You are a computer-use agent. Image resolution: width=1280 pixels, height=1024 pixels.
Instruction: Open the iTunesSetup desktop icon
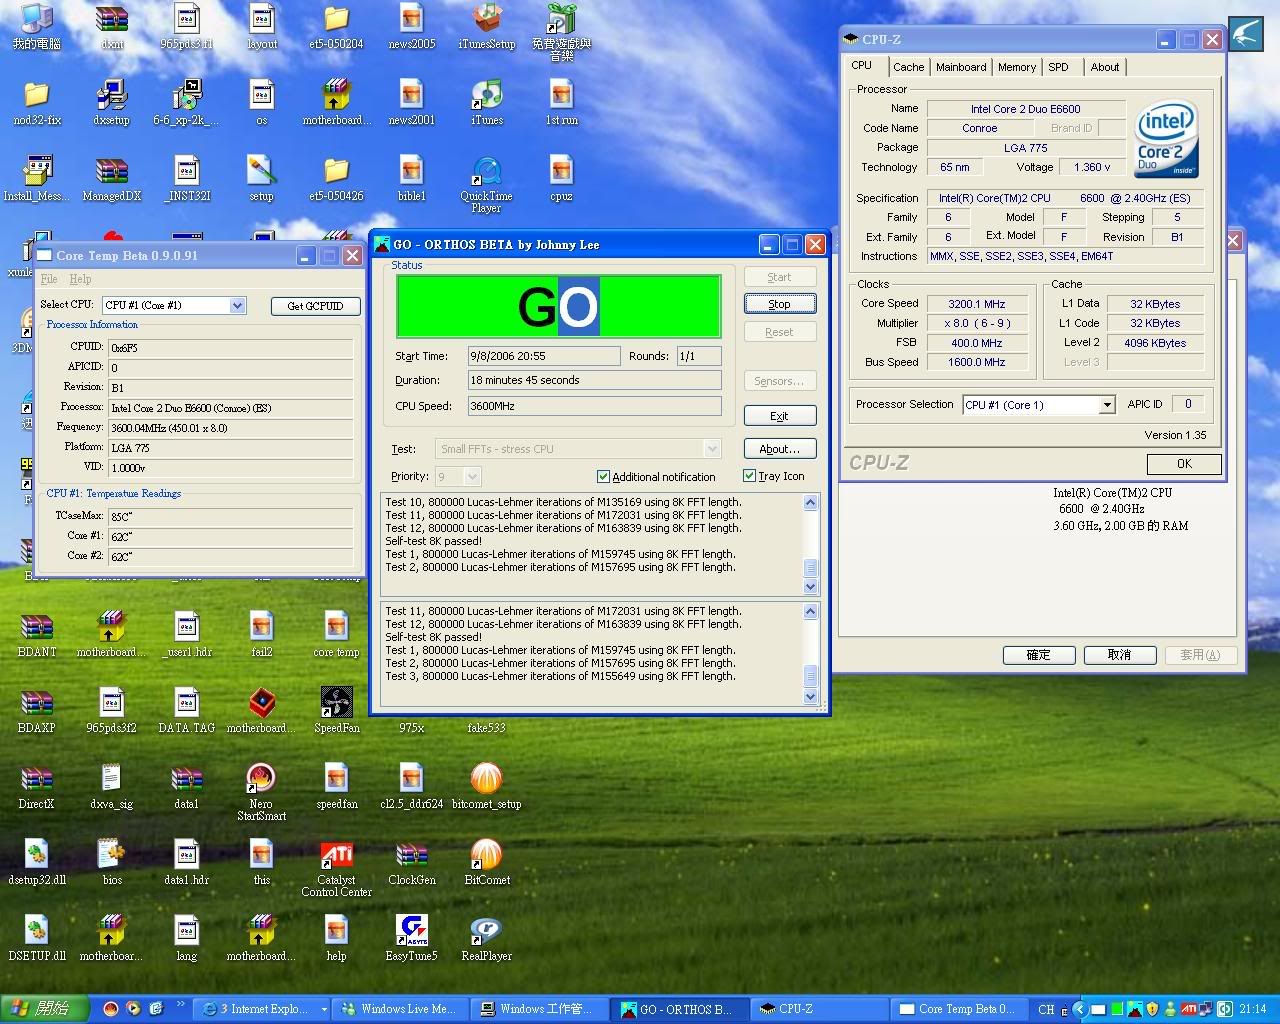(x=487, y=27)
